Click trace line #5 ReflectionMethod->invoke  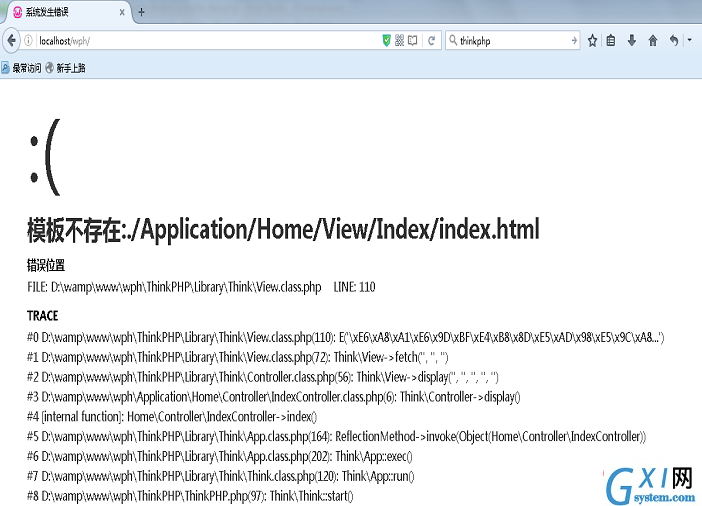337,436
